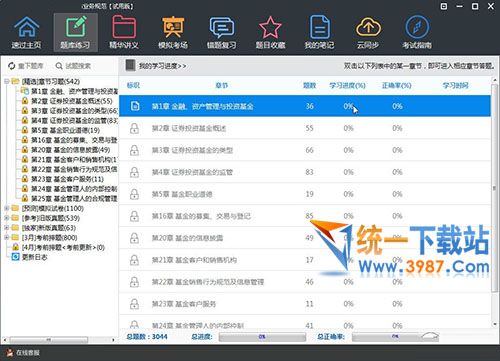The width and height of the screenshot is (500, 361).
Task: Collapse the 章节习题(542) tree folder
Action: 6,81
